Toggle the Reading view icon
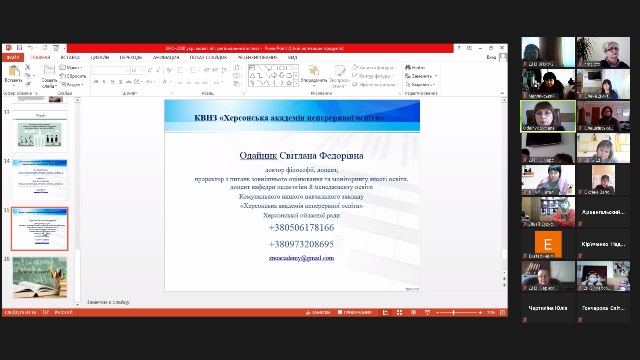The height and width of the screenshot is (360, 640). pyautogui.click(x=413, y=312)
